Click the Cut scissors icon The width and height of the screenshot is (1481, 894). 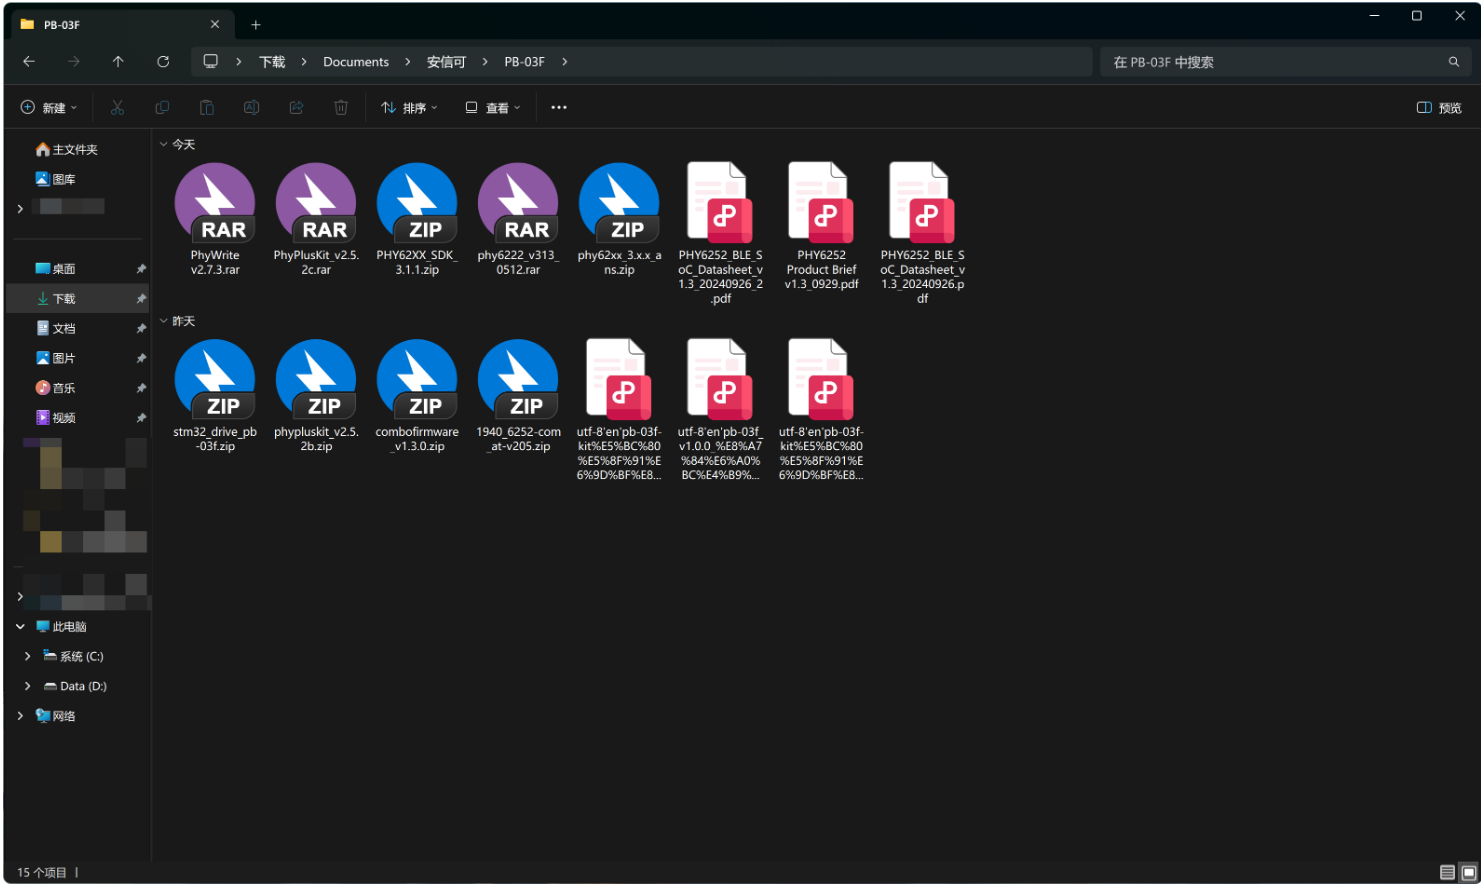coord(117,107)
